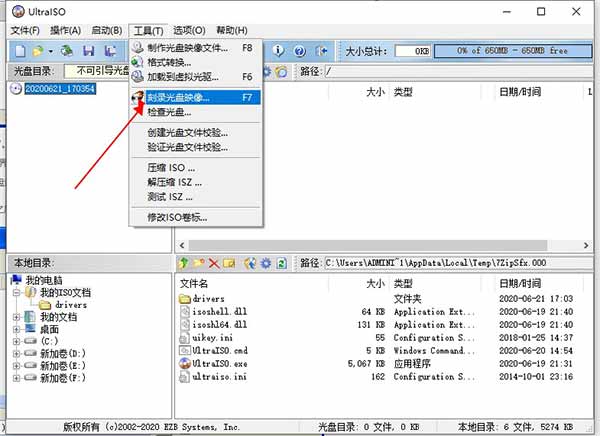The height and width of the screenshot is (436, 600).
Task: Click the gear icon in disc directory toolbar
Action: (267, 71)
